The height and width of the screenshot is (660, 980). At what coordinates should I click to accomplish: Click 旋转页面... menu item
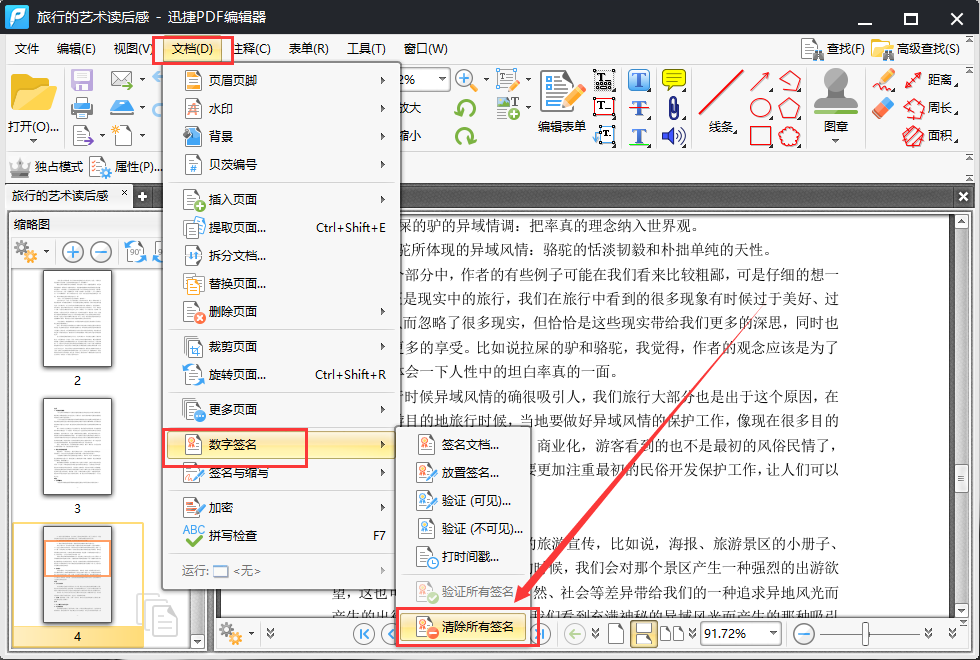coord(281,374)
